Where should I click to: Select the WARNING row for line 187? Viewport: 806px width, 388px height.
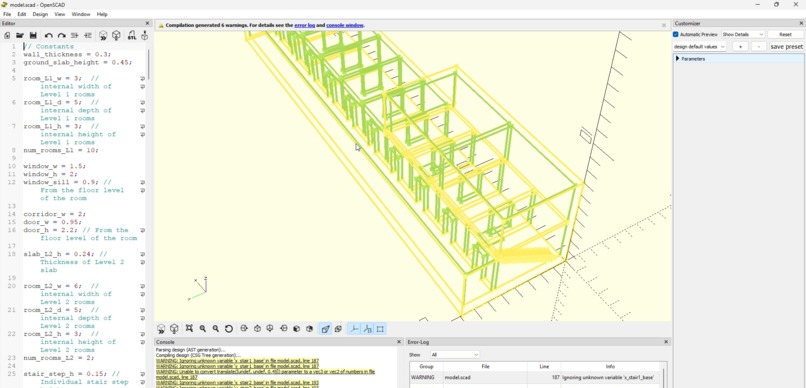click(535, 377)
